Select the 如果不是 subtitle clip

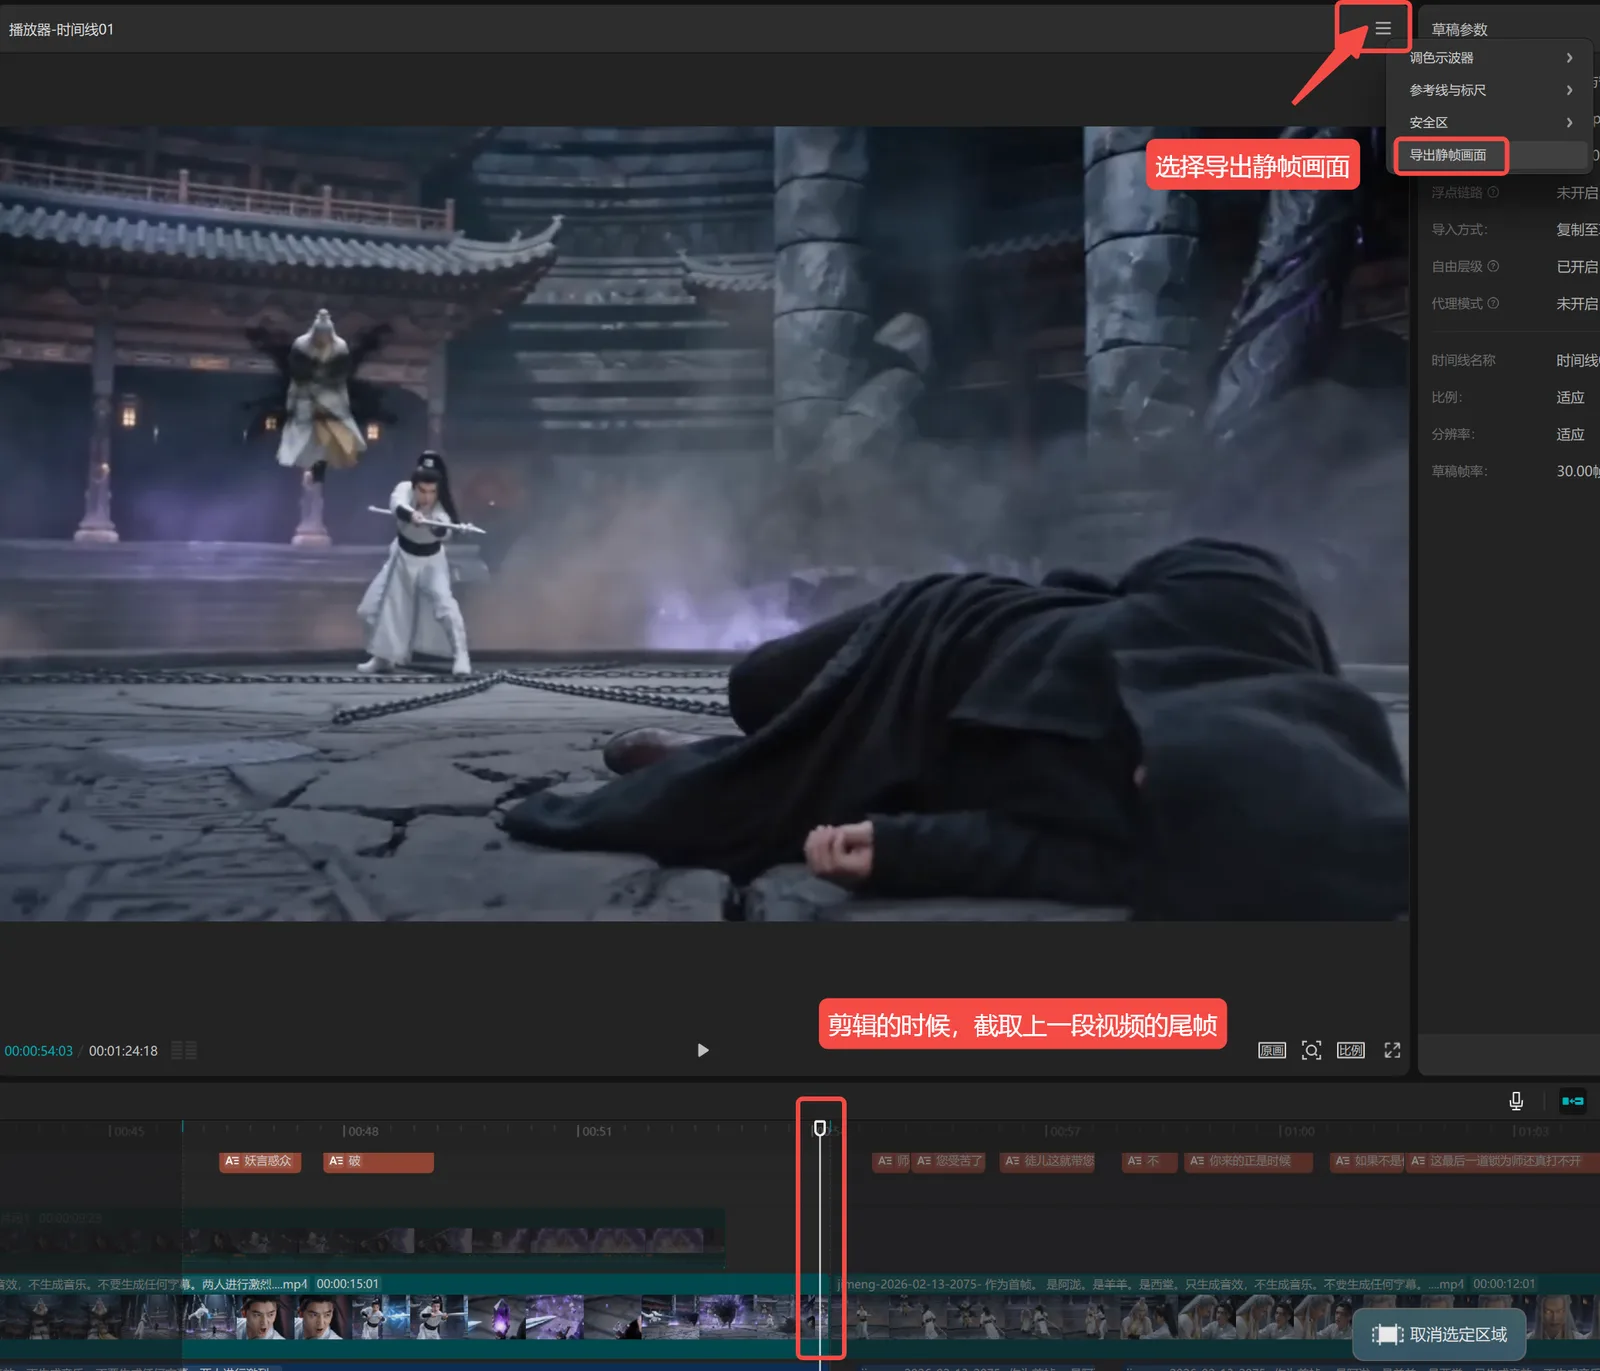[1368, 1161]
